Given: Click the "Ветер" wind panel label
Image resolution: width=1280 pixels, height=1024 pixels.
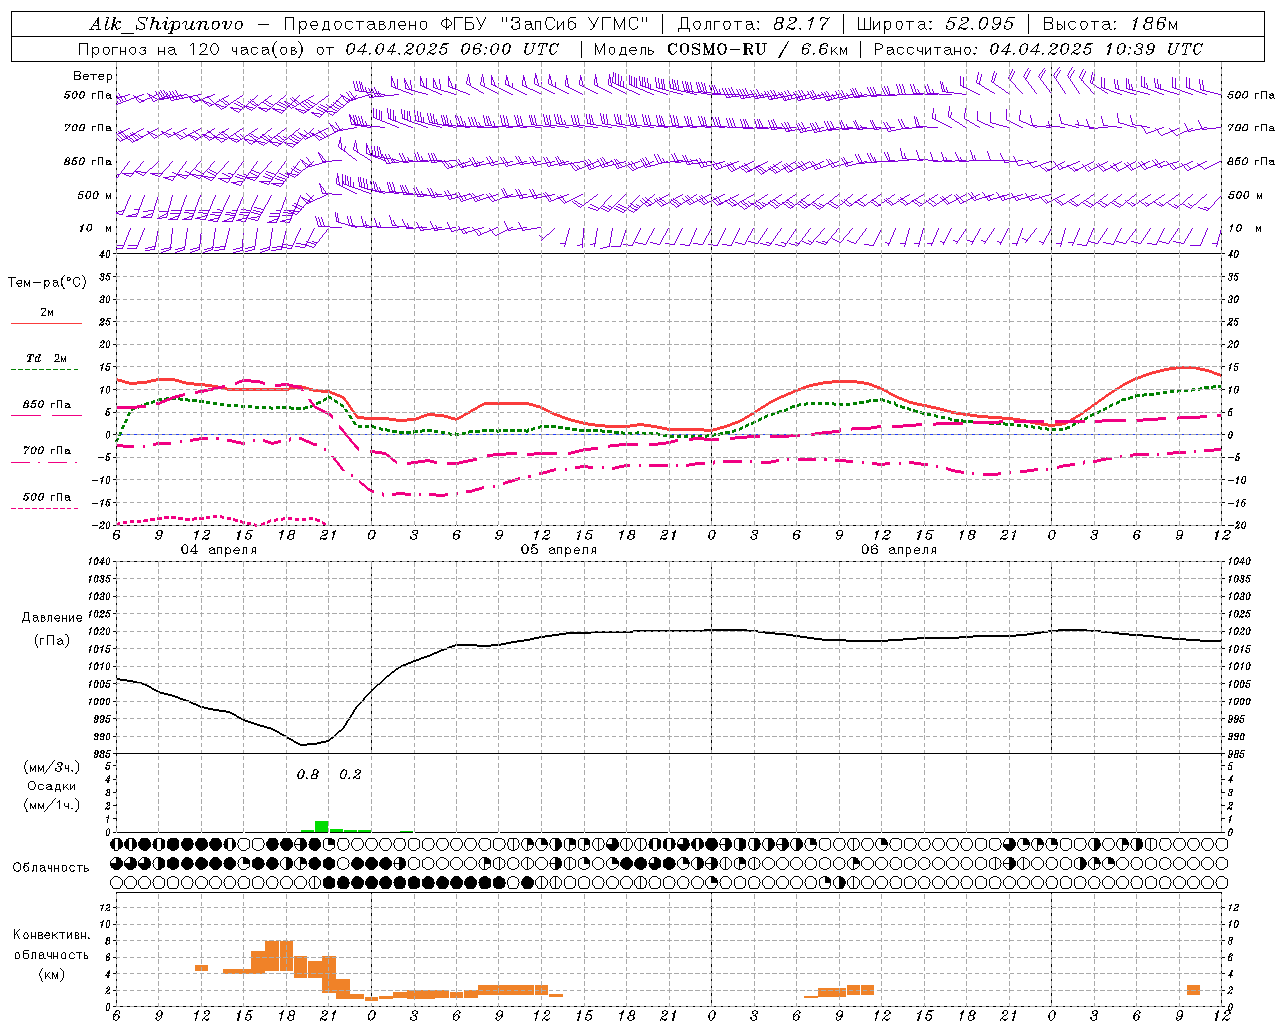Looking at the screenshot, I should [x=93, y=76].
